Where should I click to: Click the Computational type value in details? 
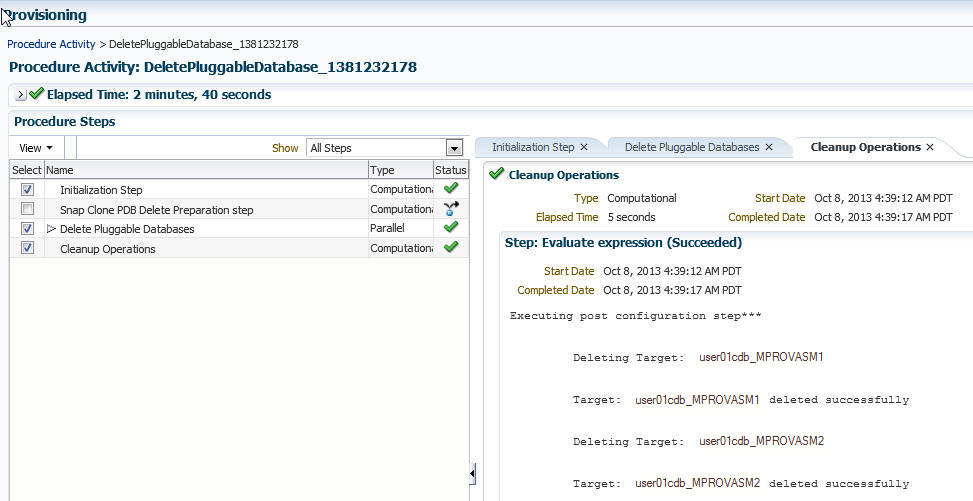point(642,198)
